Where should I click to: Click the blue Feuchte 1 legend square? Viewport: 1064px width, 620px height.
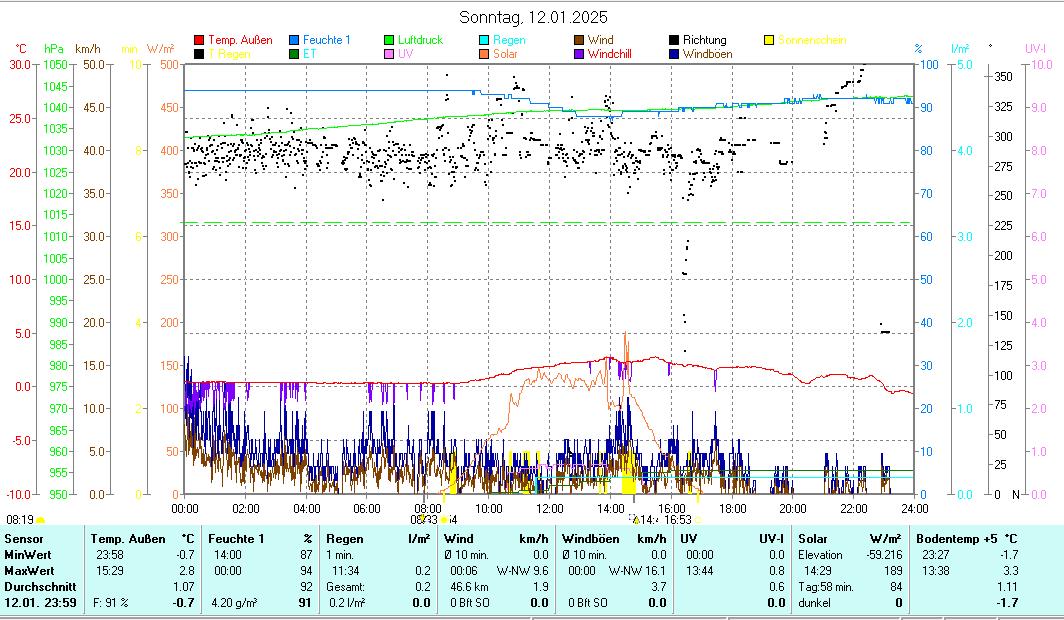click(295, 40)
